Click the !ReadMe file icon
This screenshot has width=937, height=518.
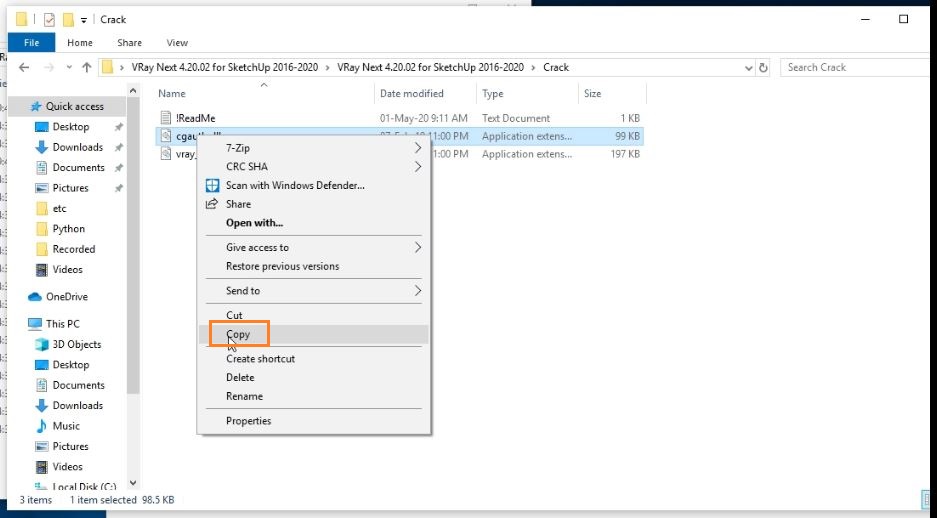166,118
